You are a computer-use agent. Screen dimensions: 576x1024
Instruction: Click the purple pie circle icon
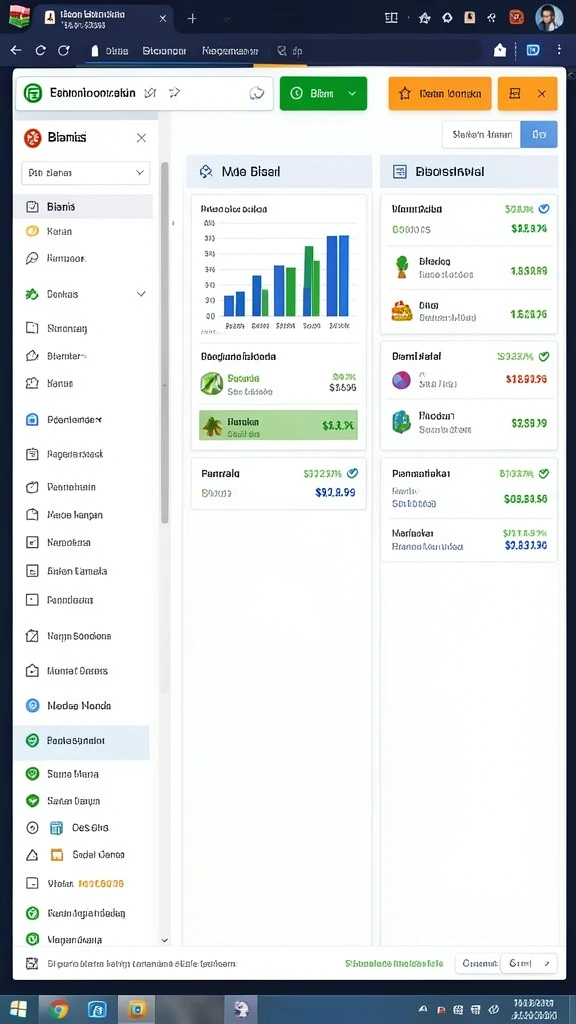[400, 380]
